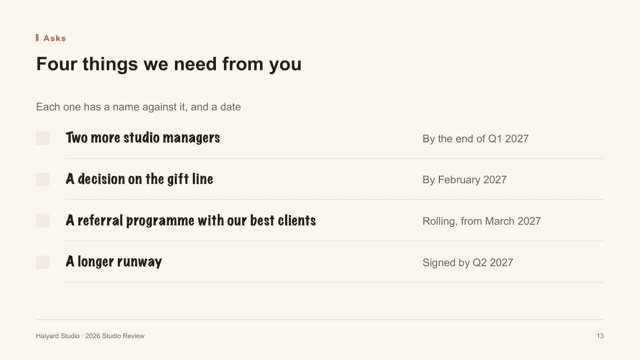Click the Two more studio managers text

pyautogui.click(x=143, y=138)
